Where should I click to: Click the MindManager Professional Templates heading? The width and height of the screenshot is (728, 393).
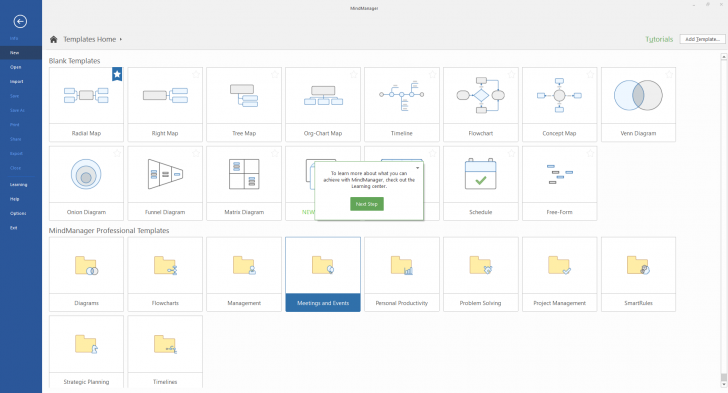click(109, 230)
